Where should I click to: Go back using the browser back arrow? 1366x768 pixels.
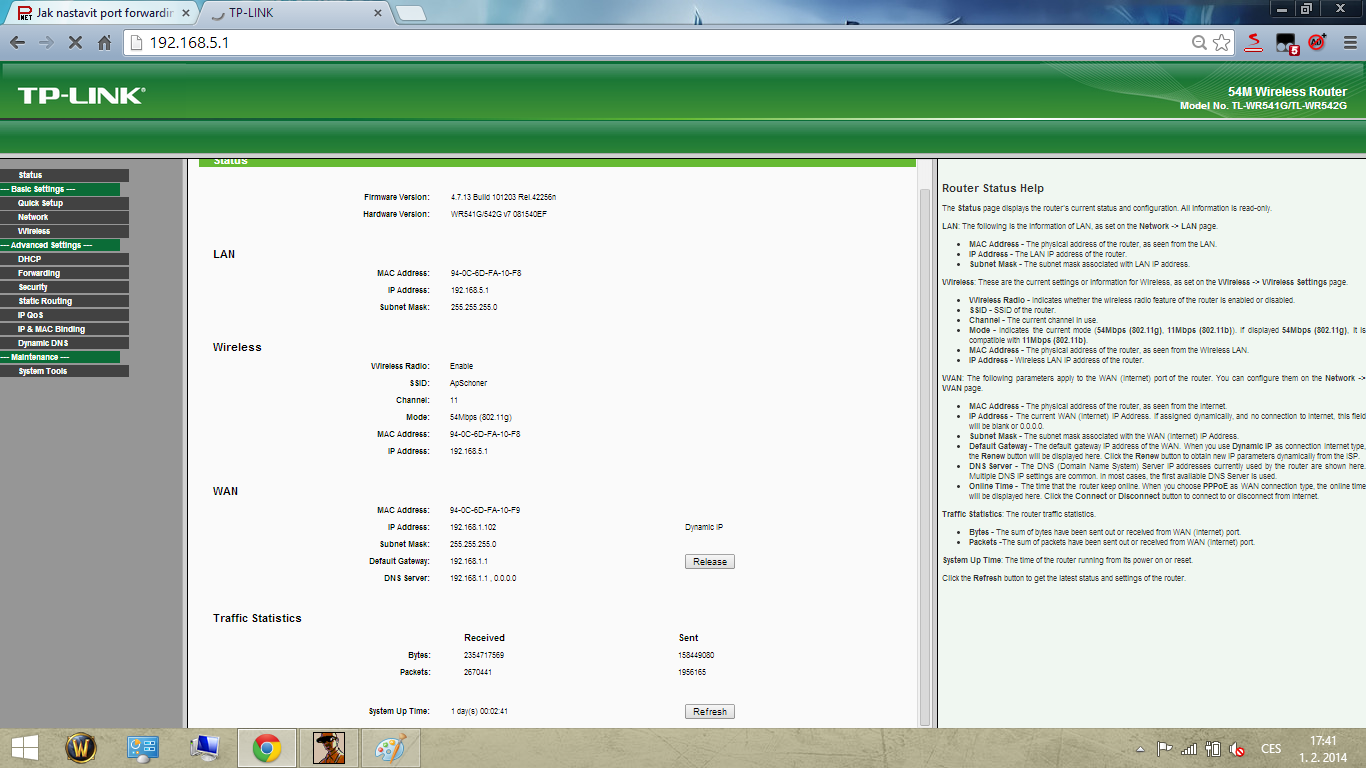coord(17,43)
